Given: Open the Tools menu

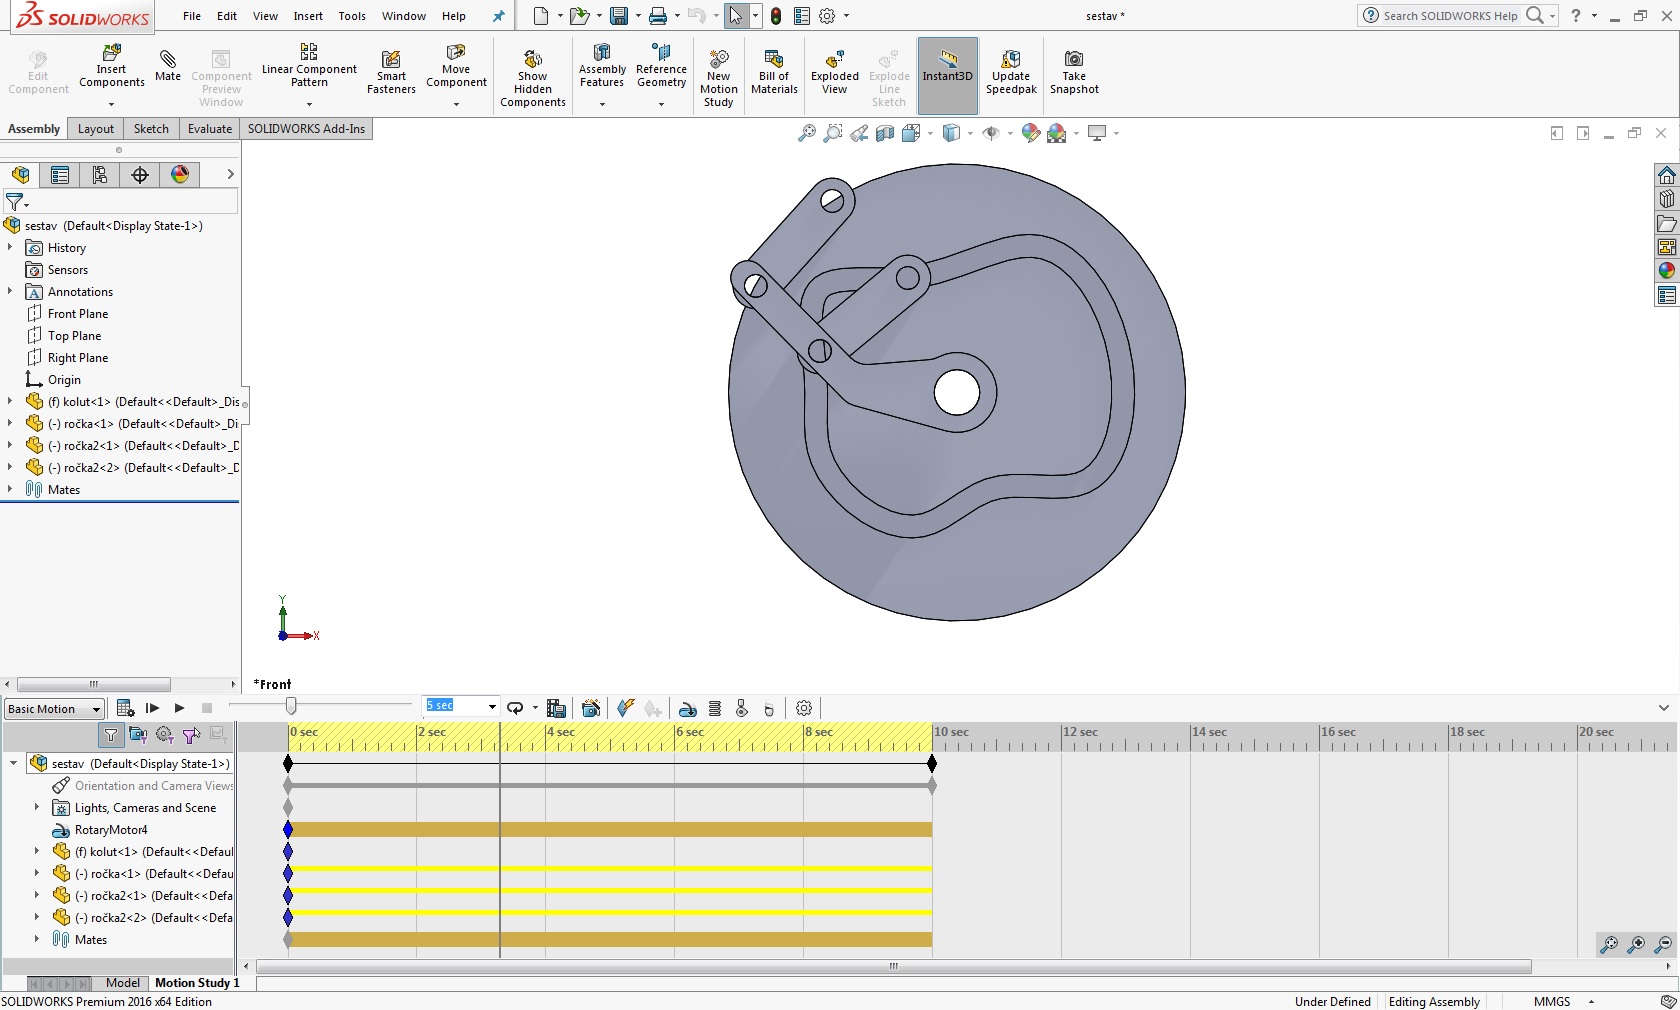Looking at the screenshot, I should (351, 16).
